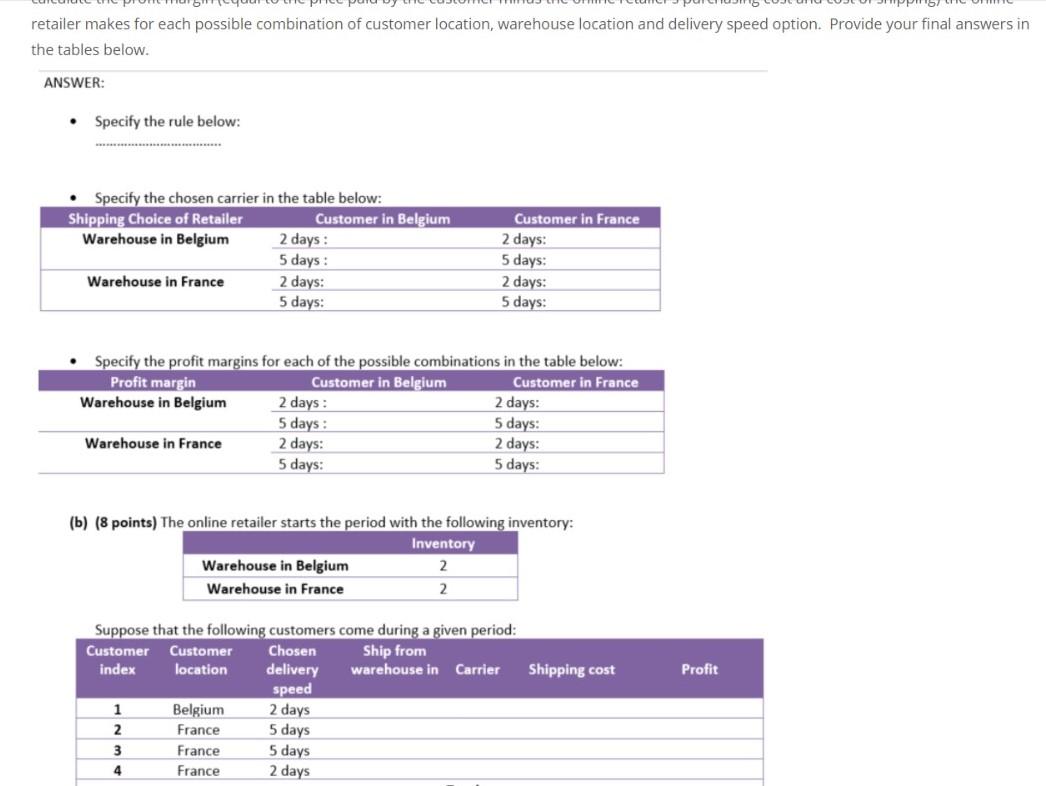Click profit table Belgium warehouse, Belgium customer '2 days :' cell
1046x786 pixels.
[379, 402]
